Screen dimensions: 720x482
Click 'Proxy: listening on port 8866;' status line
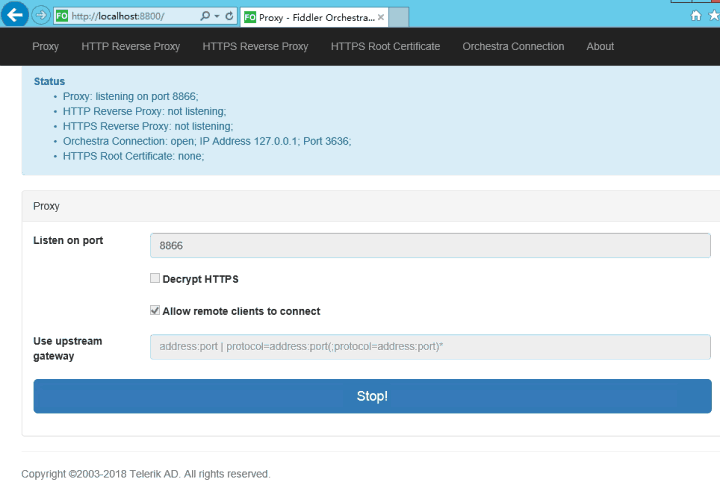coord(130,96)
